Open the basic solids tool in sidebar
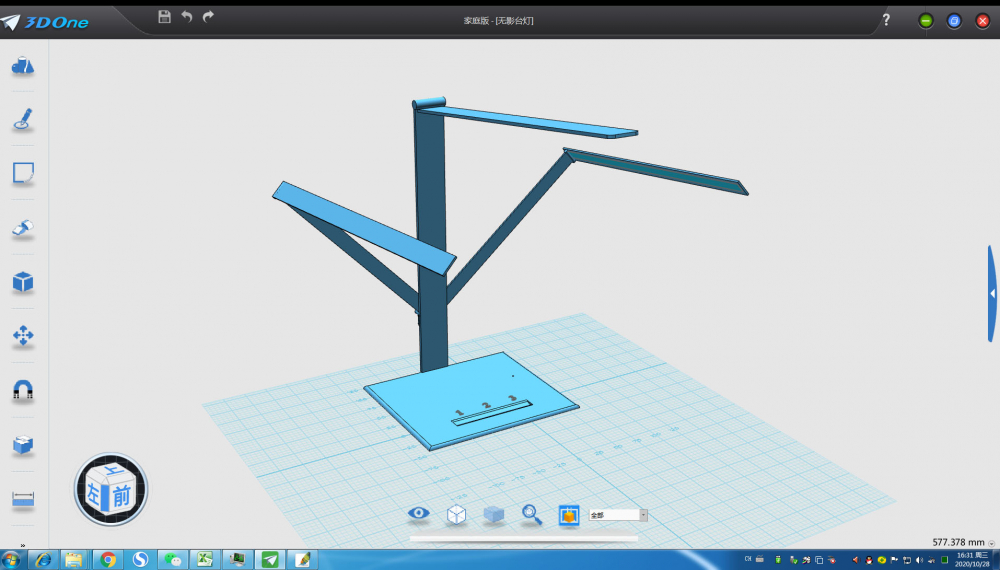Image resolution: width=1000 pixels, height=570 pixels. pos(23,65)
